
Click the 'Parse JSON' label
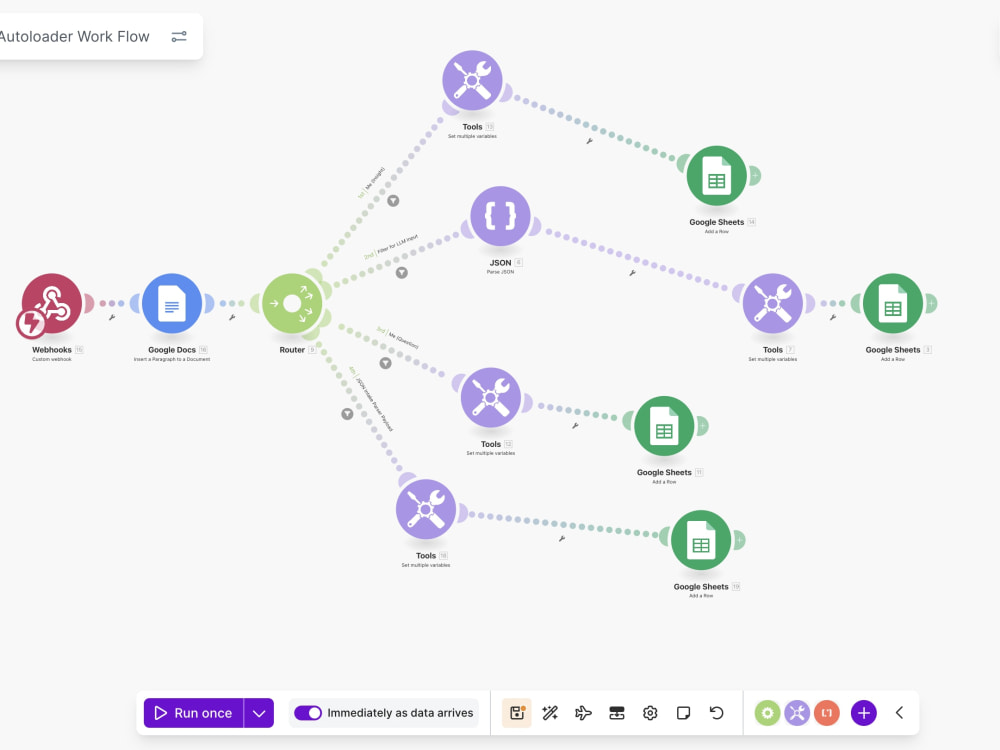(x=501, y=272)
